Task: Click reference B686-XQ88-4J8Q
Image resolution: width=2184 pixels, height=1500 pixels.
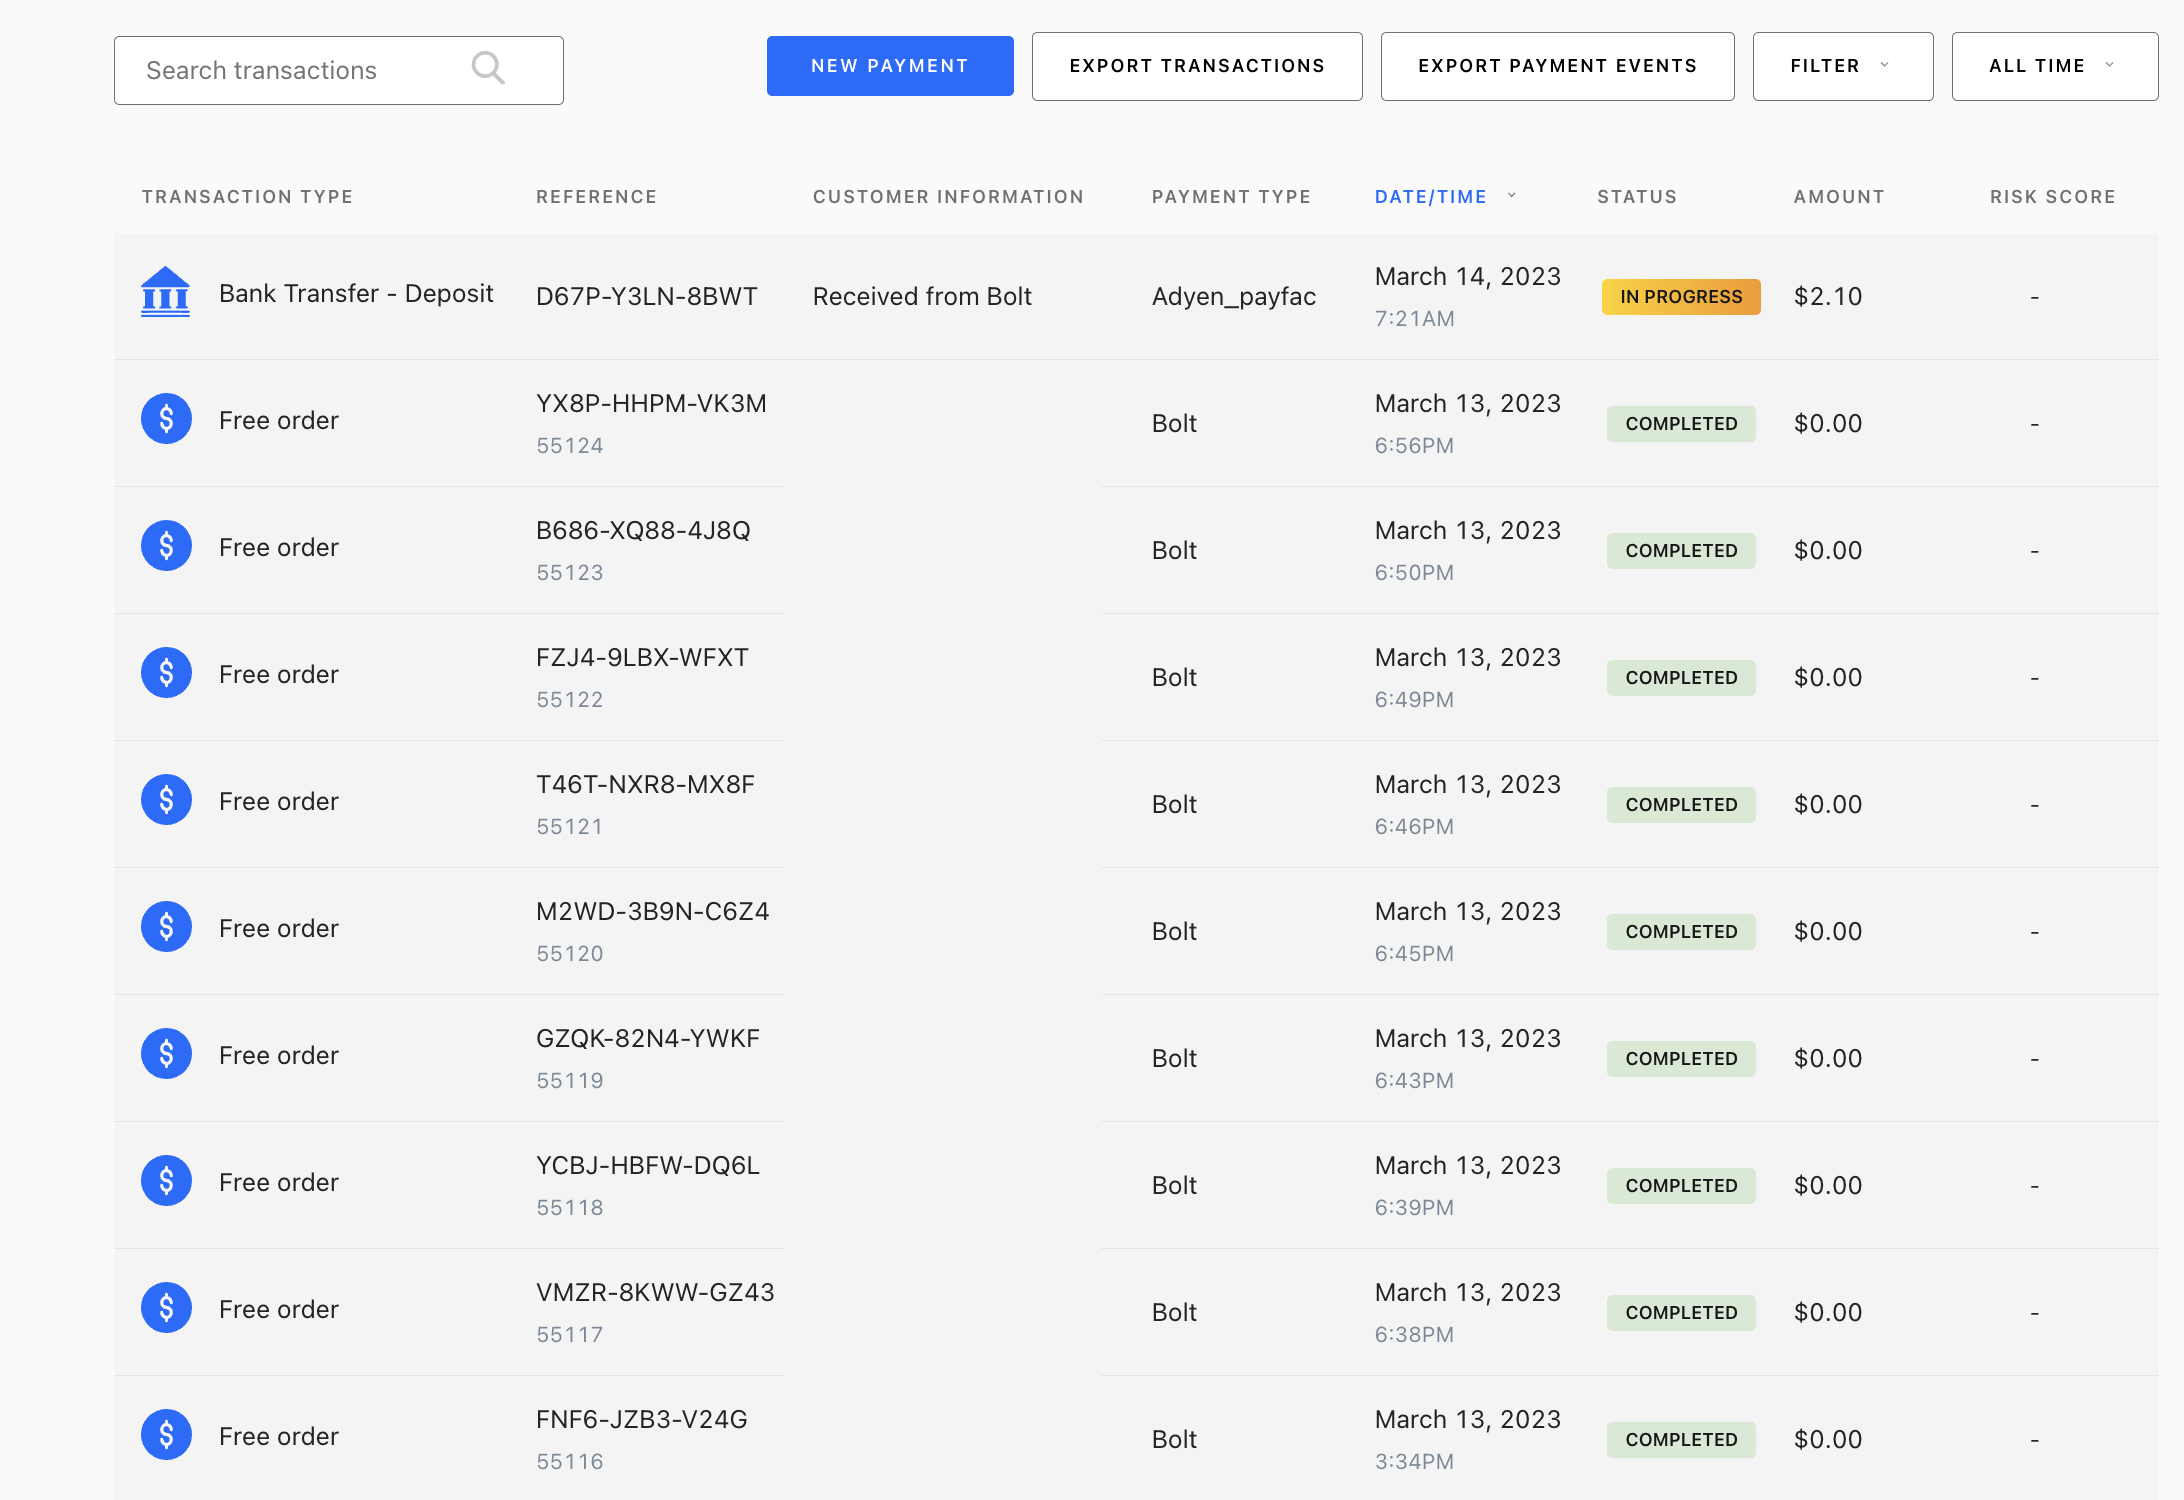Action: click(643, 531)
